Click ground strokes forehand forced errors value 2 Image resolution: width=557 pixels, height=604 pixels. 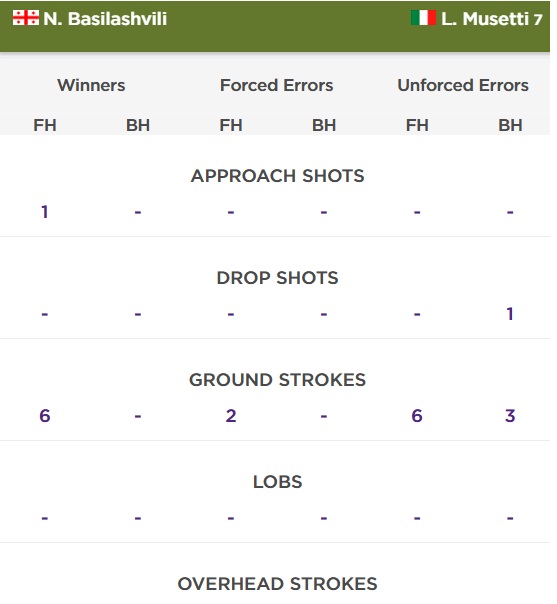coord(231,416)
